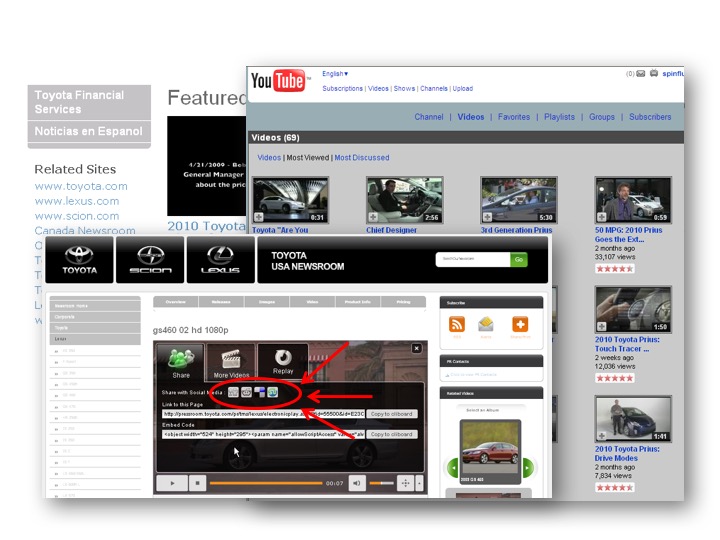Open the More Videos clapperboard icon
Screen dimensions: 720x540
[x=231, y=359]
